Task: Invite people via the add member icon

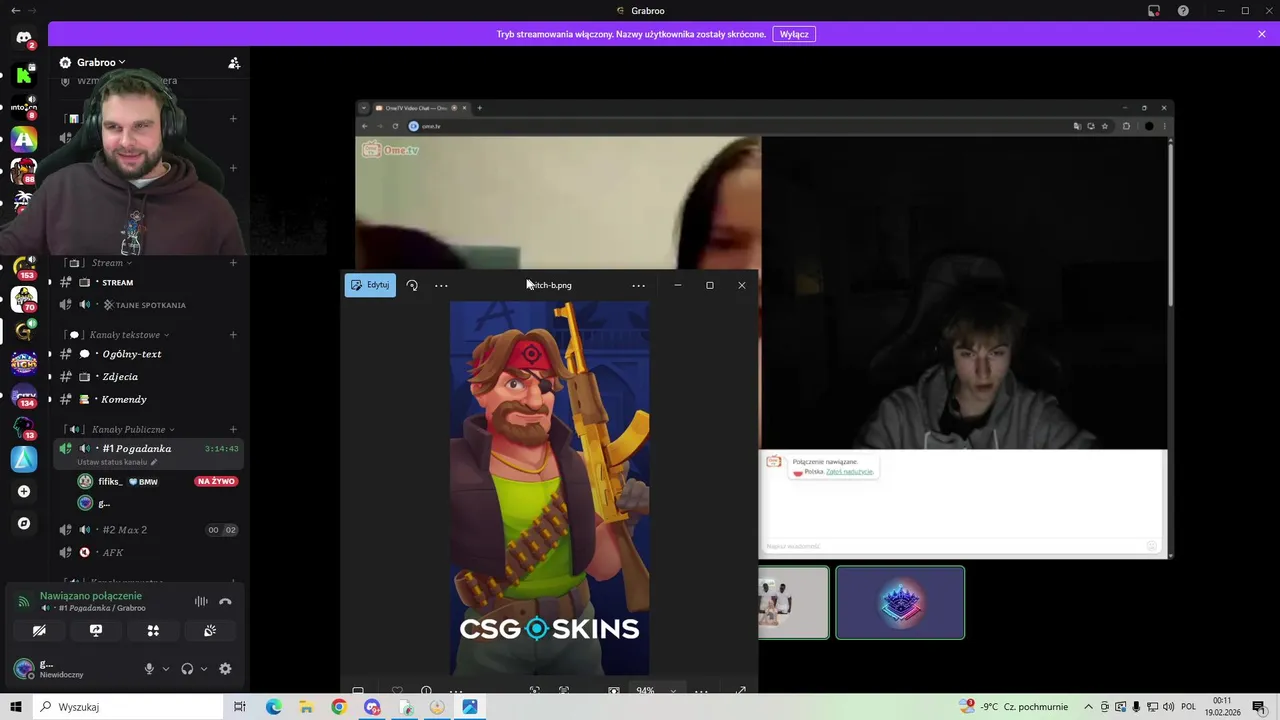Action: 234,63
